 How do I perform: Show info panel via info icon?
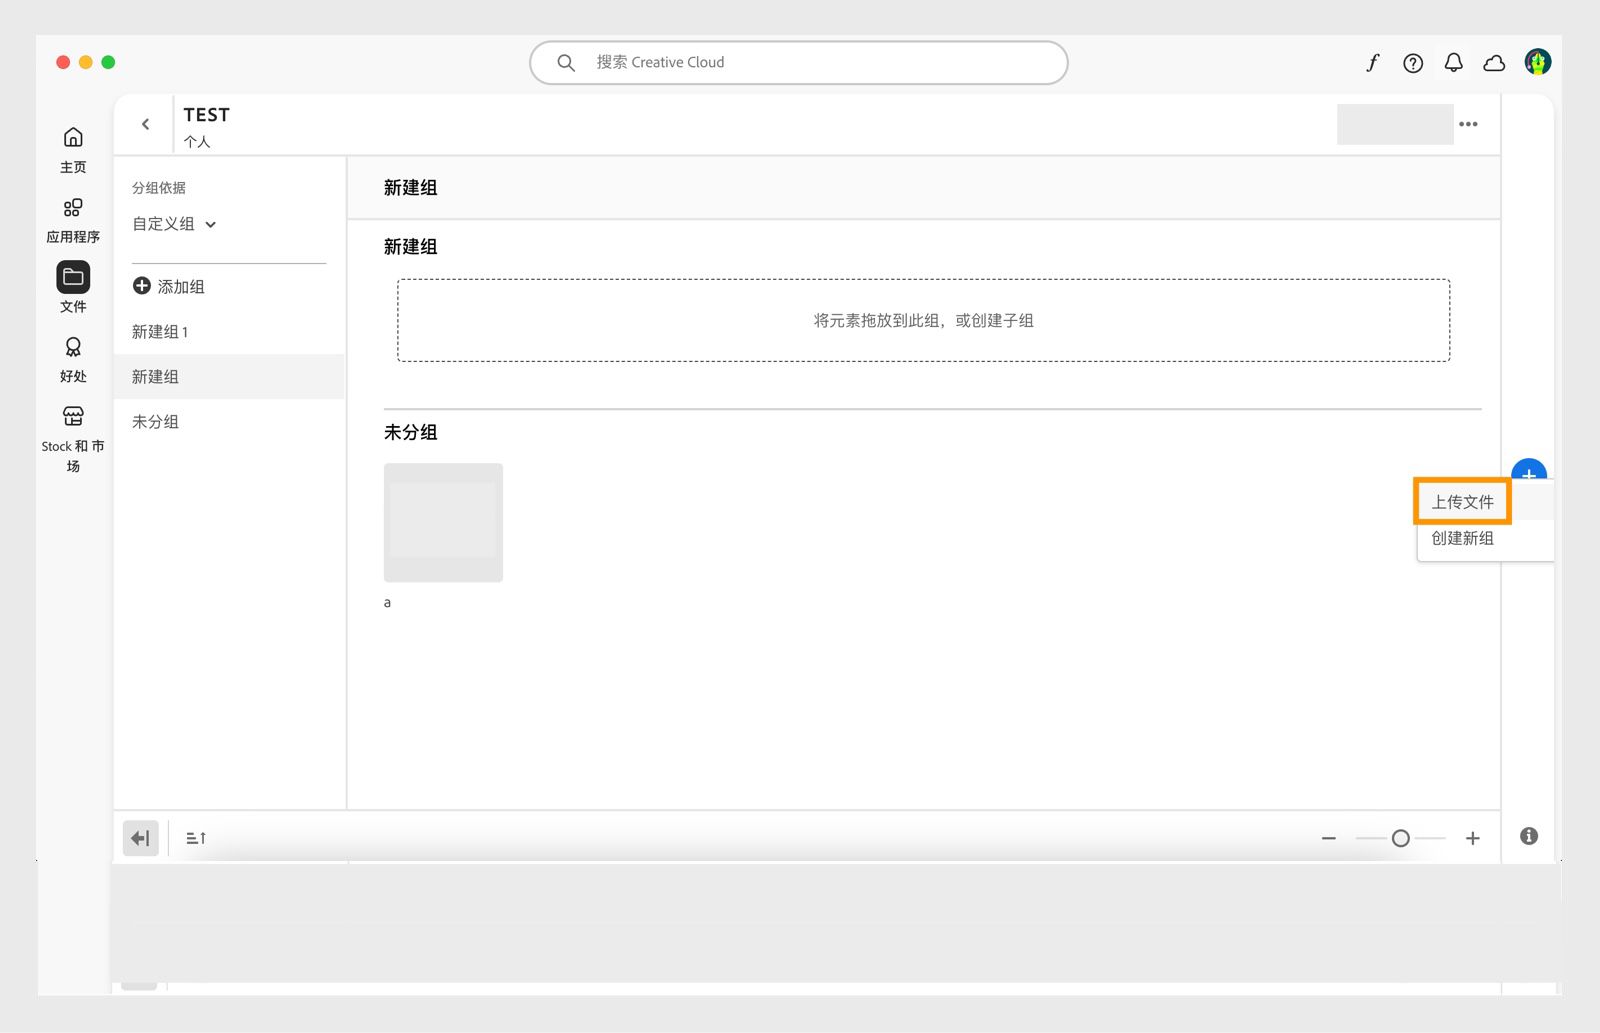point(1529,836)
